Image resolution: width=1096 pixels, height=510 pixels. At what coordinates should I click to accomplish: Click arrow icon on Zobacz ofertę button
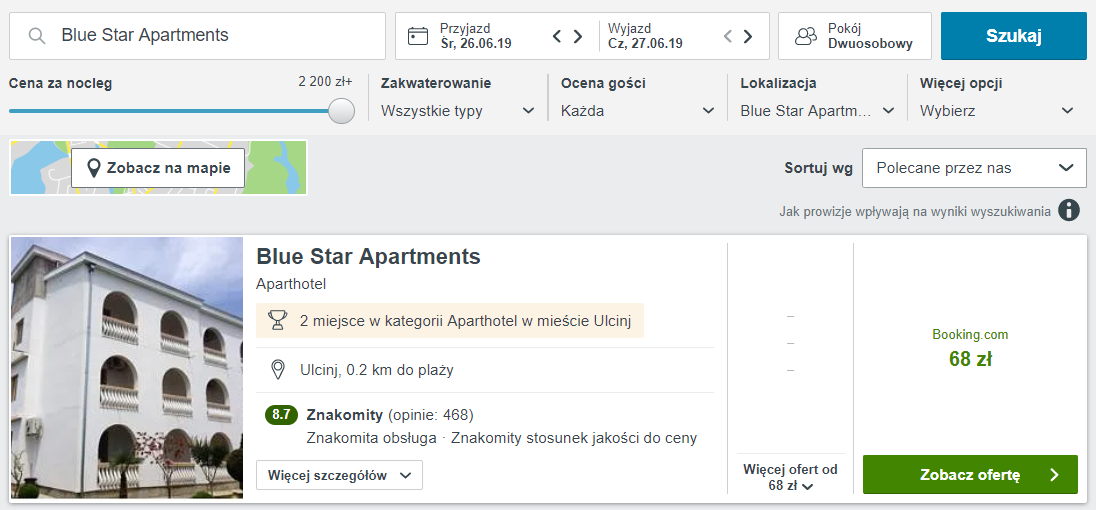pos(1055,475)
